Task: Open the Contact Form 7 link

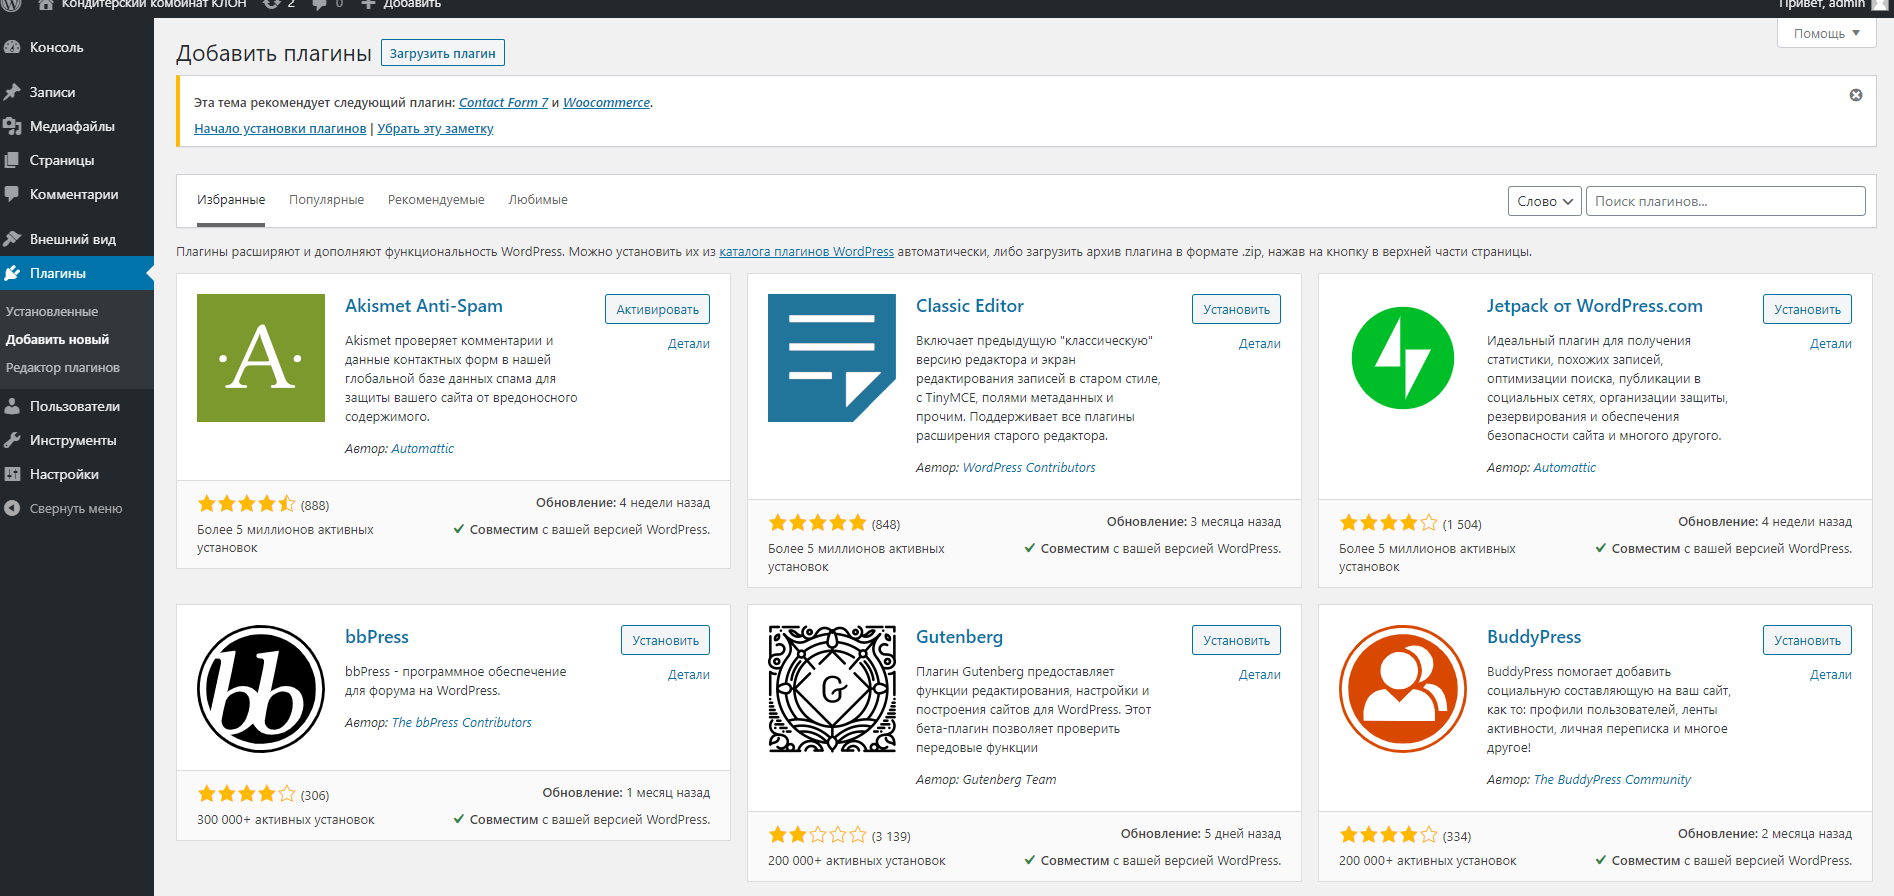Action: [503, 102]
